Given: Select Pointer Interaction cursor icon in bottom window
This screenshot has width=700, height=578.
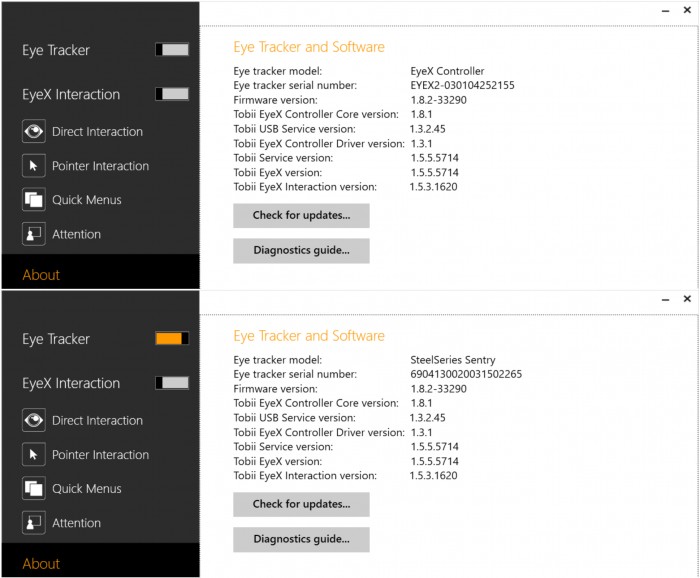Looking at the screenshot, I should pos(34,454).
